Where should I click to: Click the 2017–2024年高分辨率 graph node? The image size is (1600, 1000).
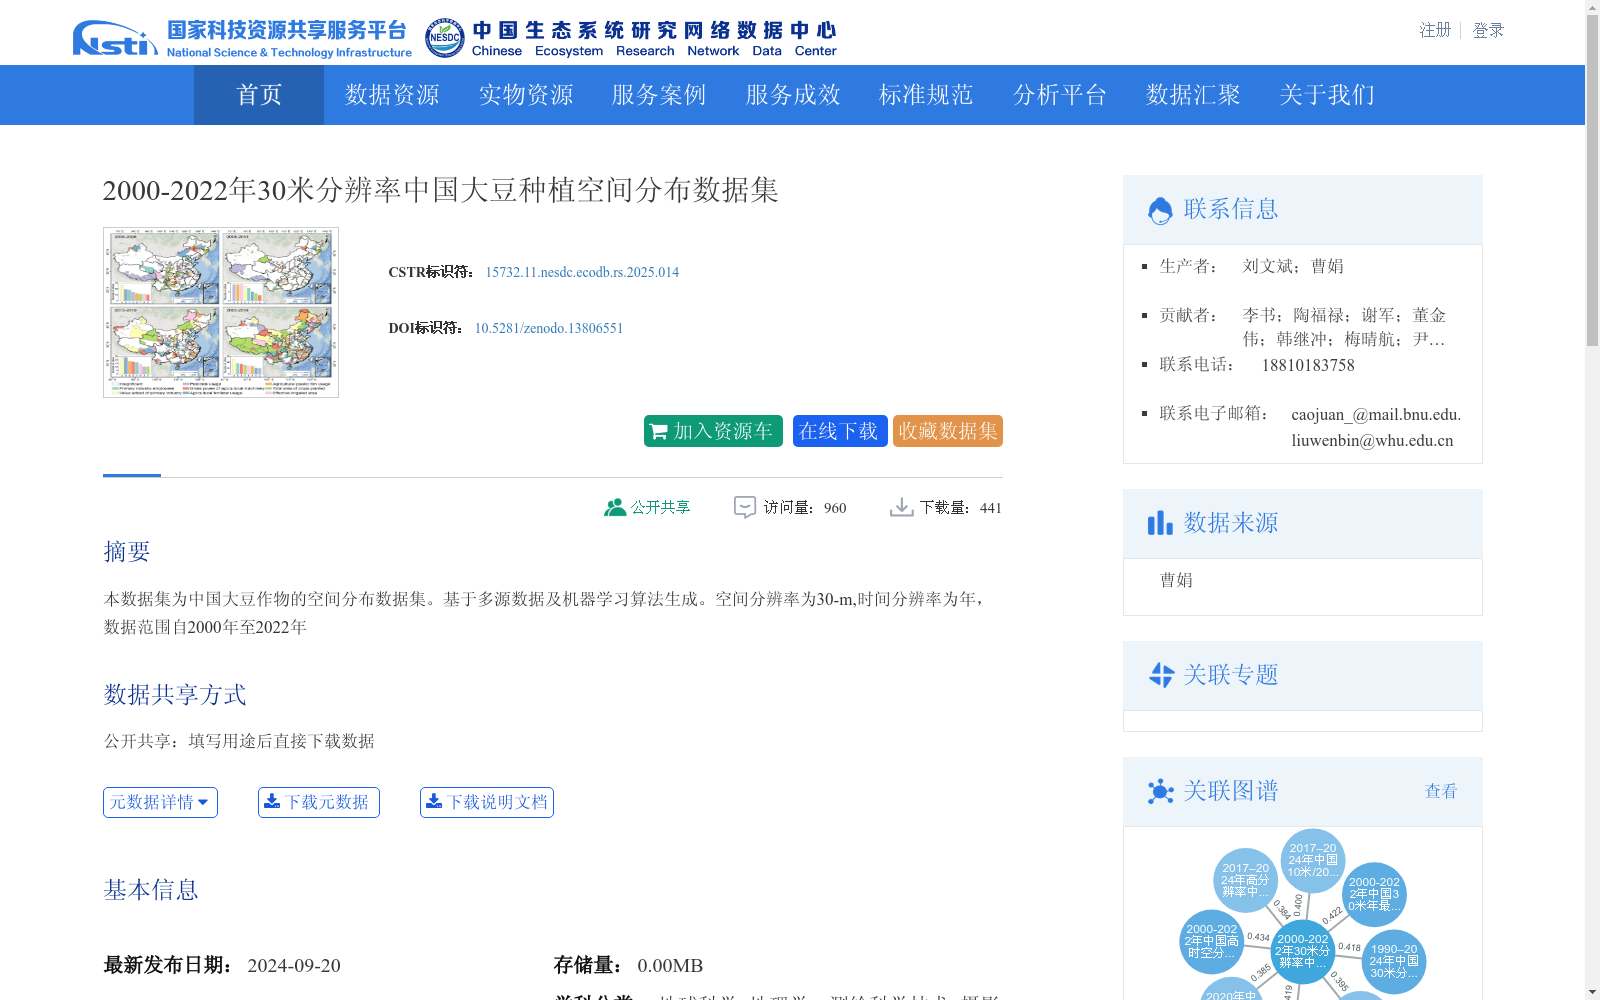1245,880
